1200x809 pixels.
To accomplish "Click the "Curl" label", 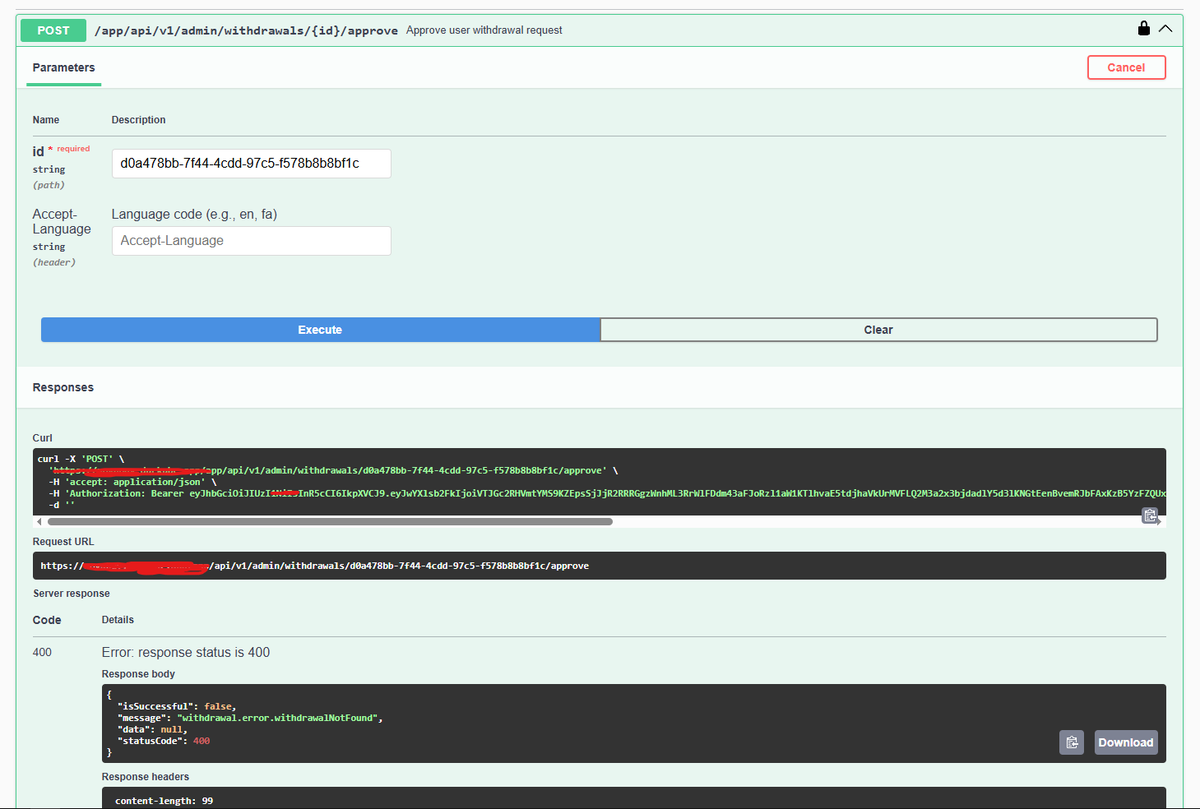I will [x=43, y=438].
